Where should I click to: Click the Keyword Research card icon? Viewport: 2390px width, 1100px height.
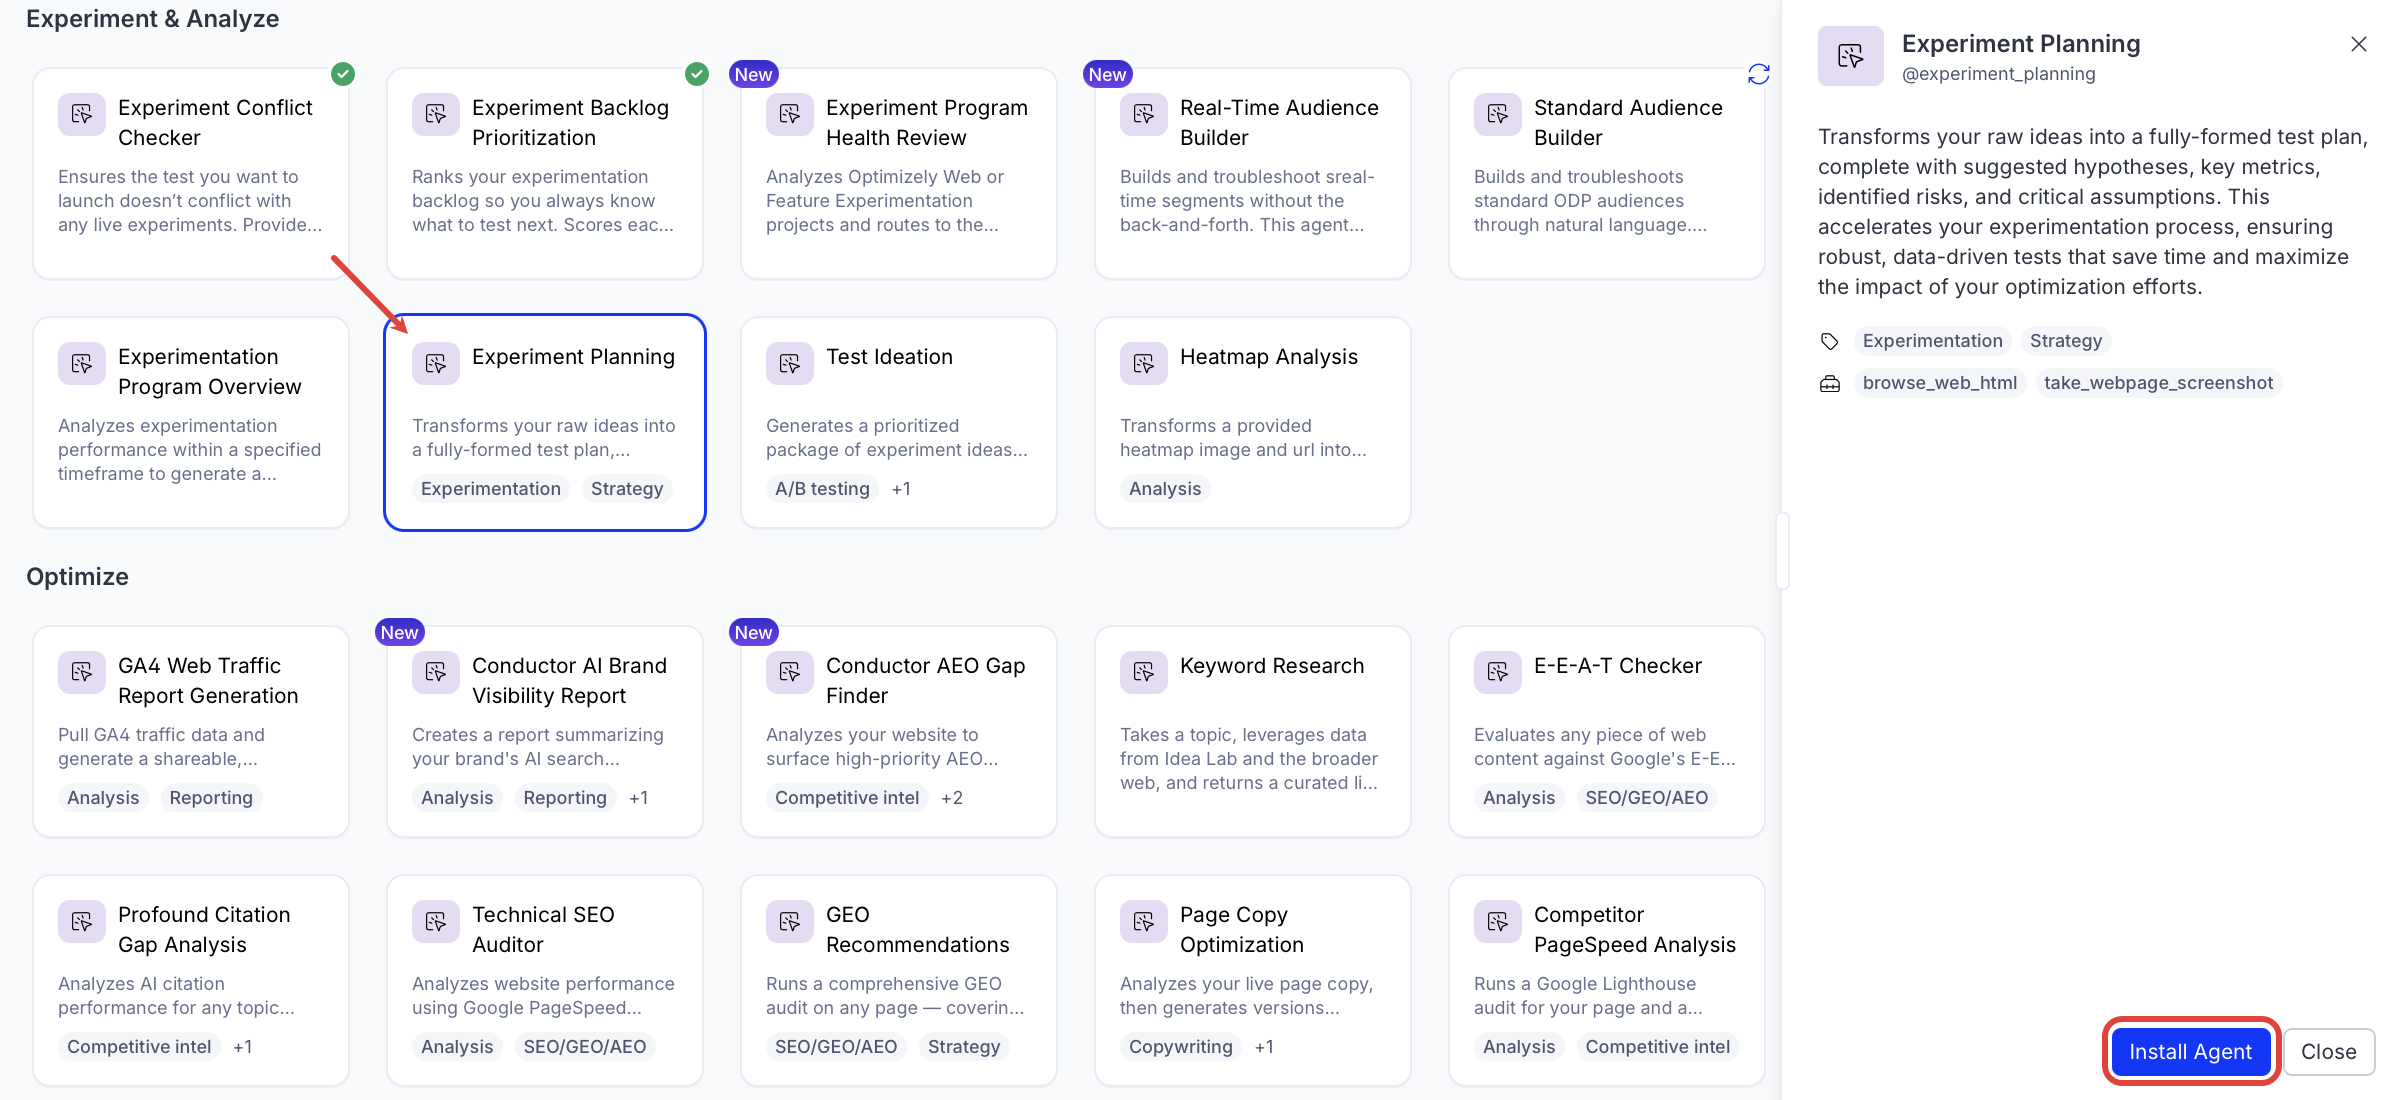[1144, 672]
